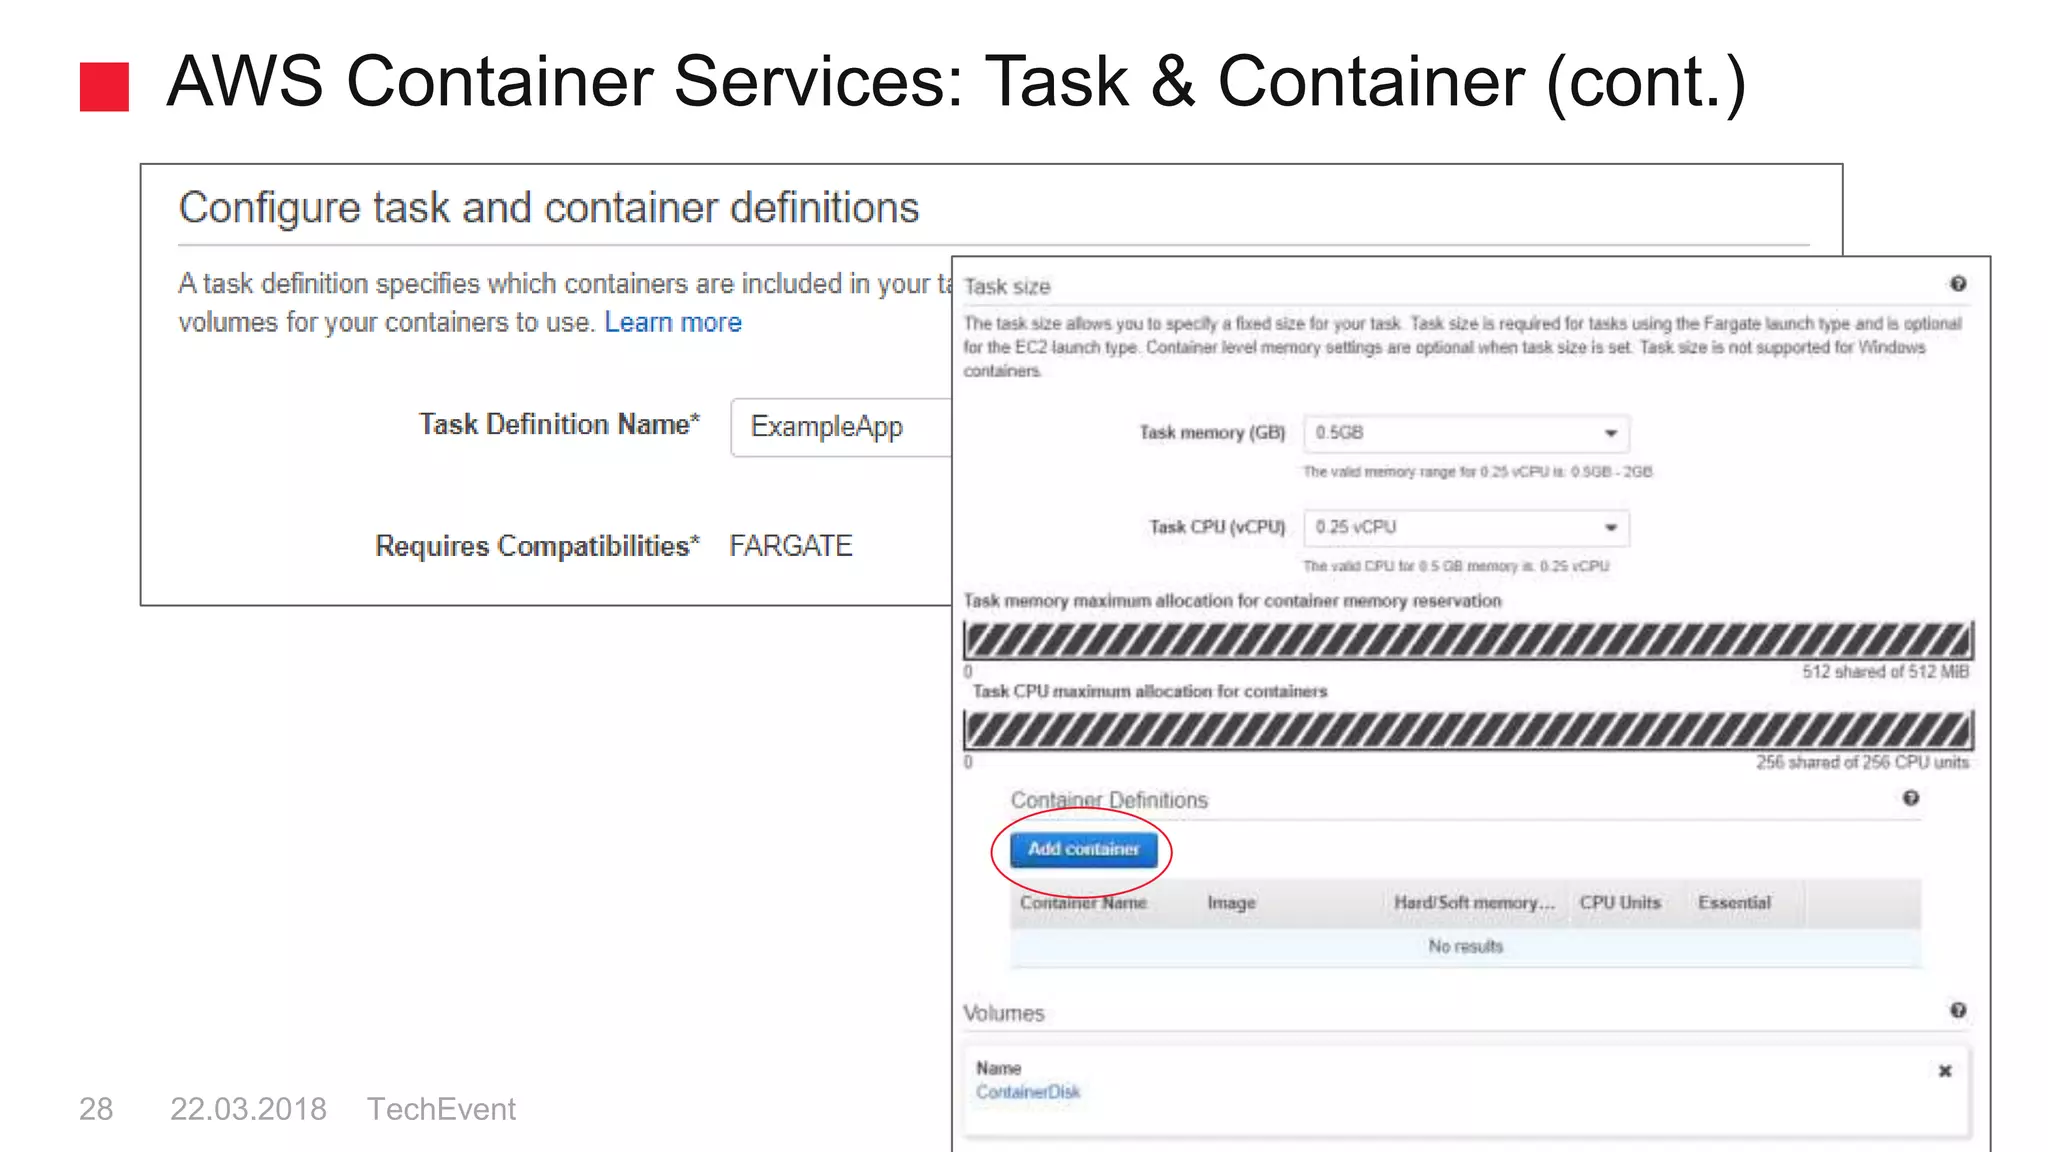Open the Task memory (GB) dropdown
Viewport: 2048px width, 1152px height.
tap(1467, 433)
